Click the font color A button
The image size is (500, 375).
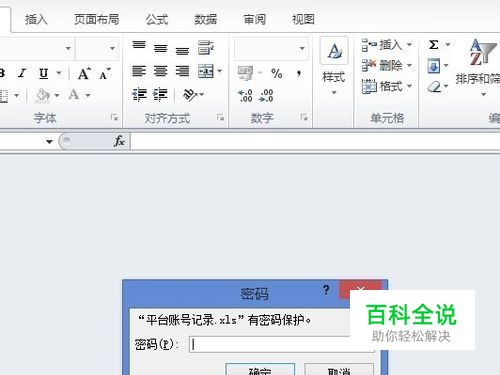(74, 95)
